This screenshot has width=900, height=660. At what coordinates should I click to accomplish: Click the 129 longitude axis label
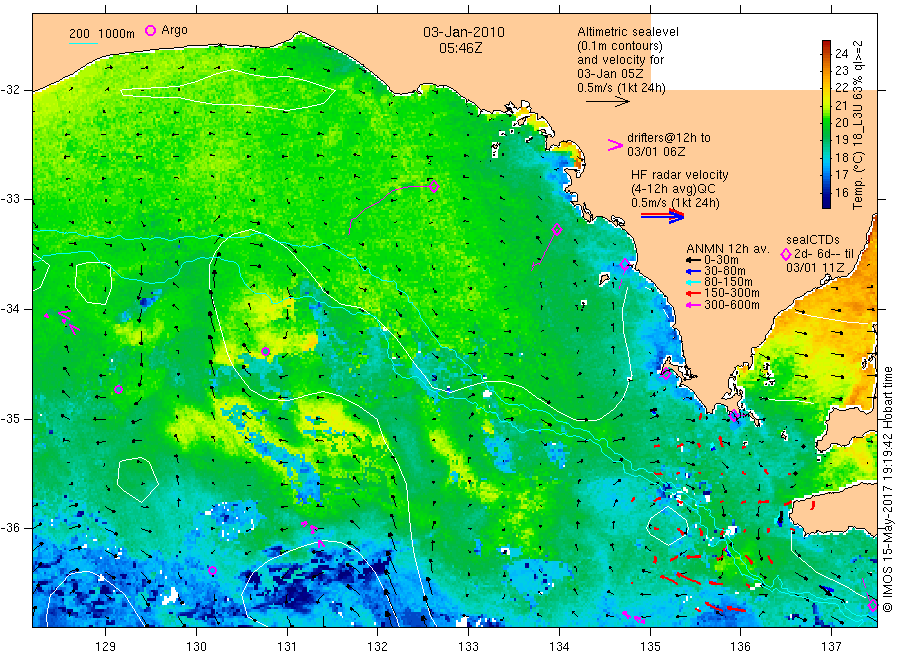point(106,647)
